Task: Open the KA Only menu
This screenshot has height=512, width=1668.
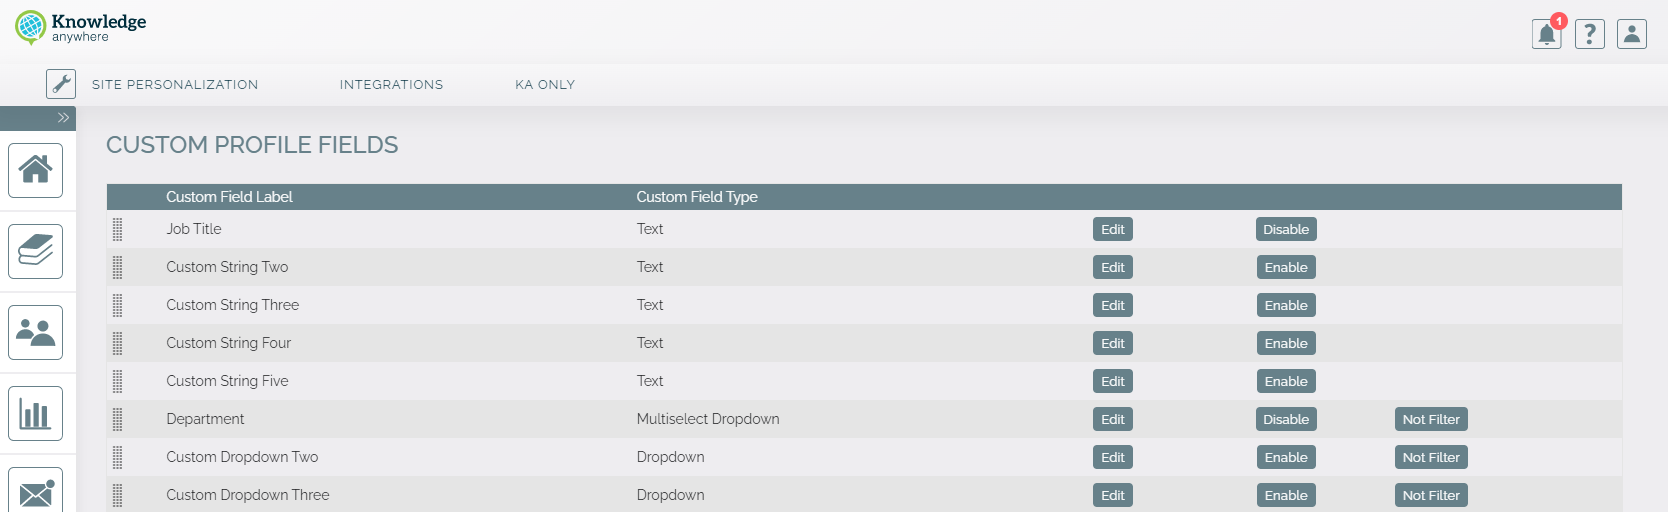Action: pyautogui.click(x=545, y=85)
